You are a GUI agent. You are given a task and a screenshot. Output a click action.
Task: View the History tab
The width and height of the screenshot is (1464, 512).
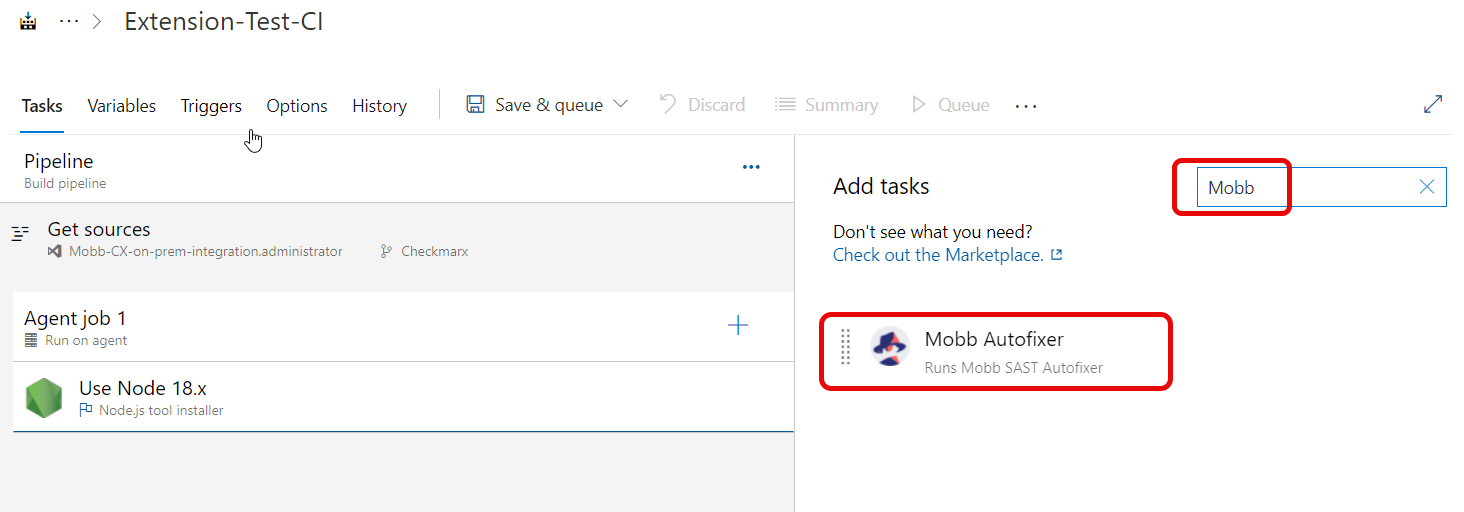coord(379,106)
